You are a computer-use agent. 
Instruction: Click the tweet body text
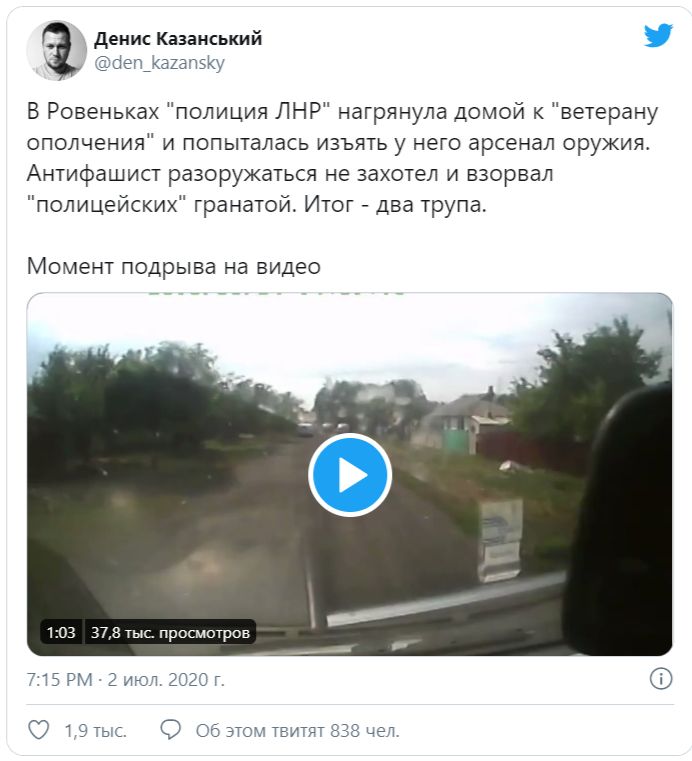342,158
